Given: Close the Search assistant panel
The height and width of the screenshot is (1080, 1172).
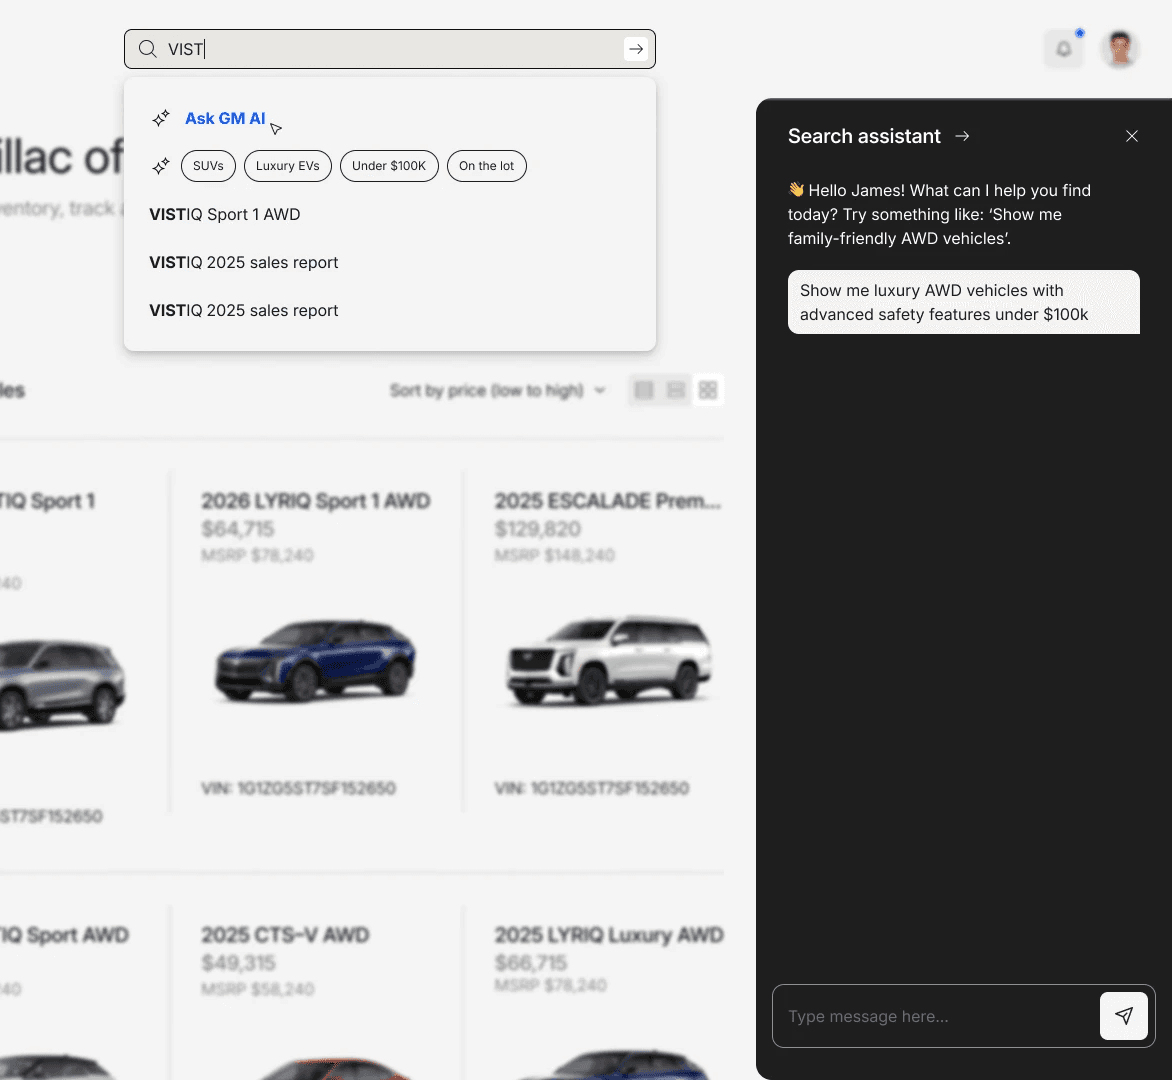Looking at the screenshot, I should [x=1132, y=136].
